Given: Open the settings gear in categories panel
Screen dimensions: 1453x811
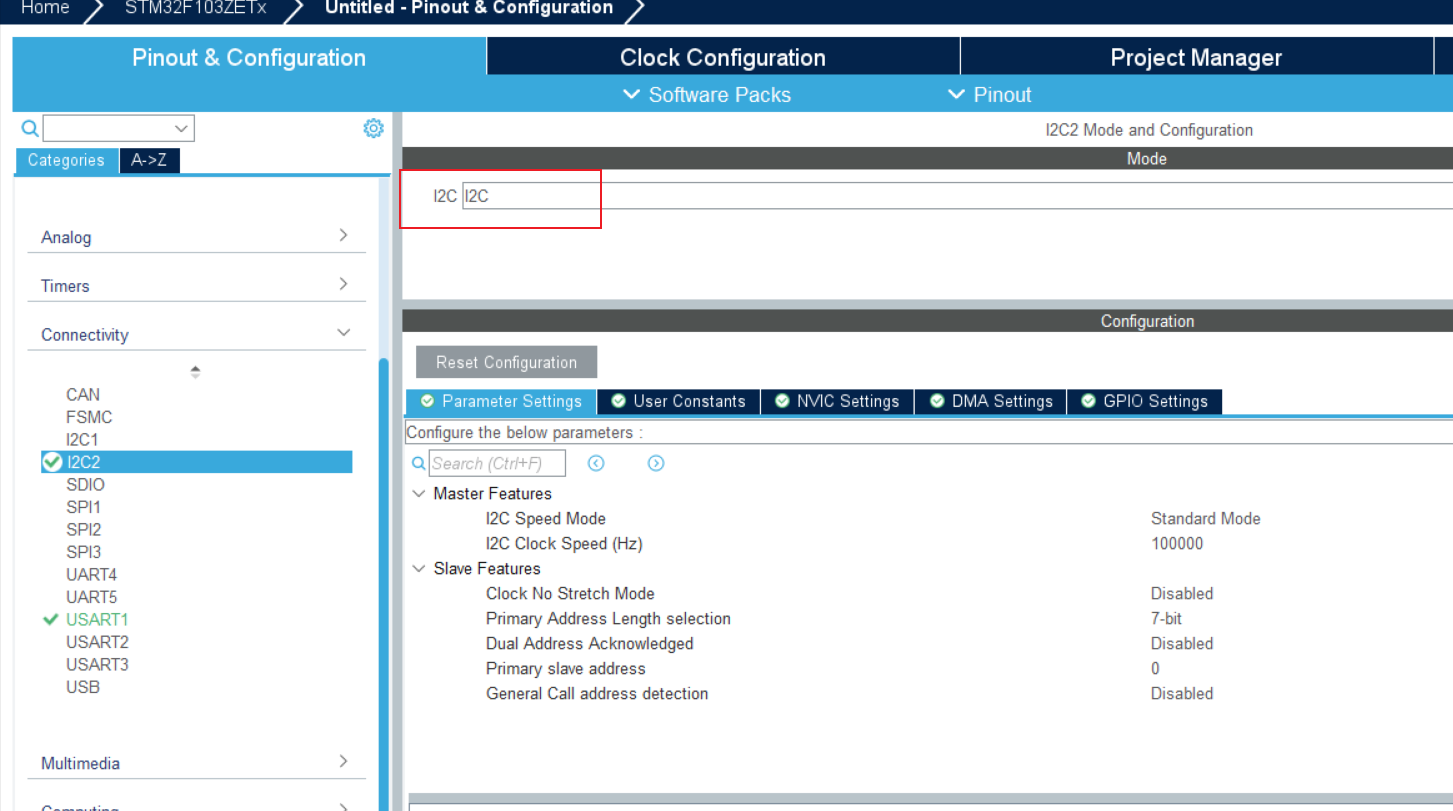Looking at the screenshot, I should coord(373,128).
